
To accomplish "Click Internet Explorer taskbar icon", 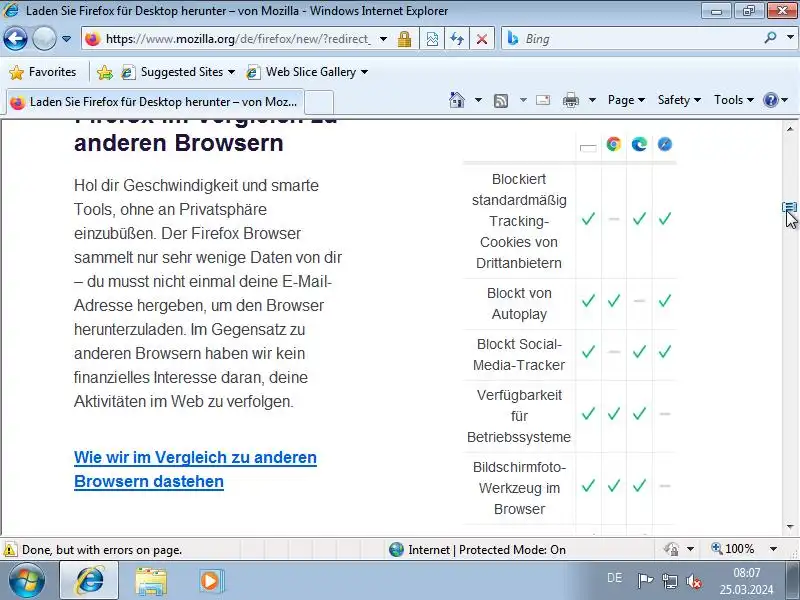I will click(89, 581).
